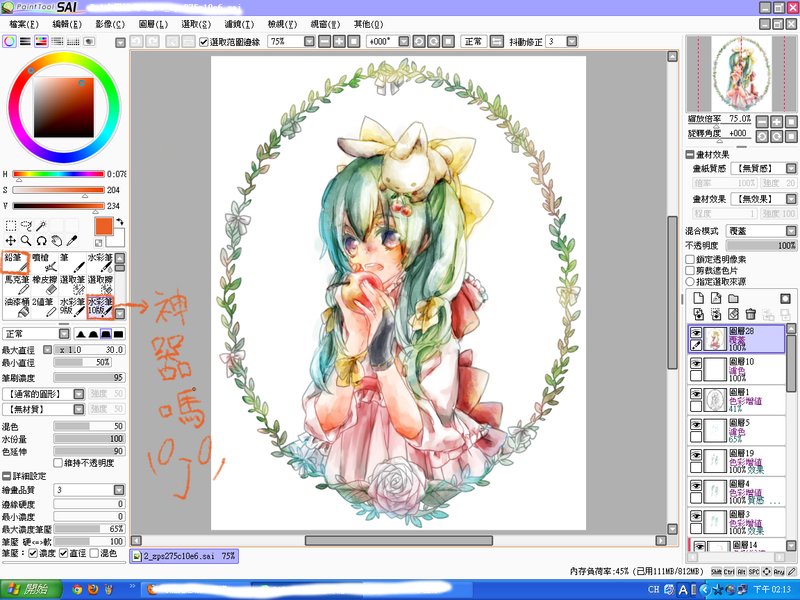
Task: Open the 繪畫品質 quality dropdown
Action: pyautogui.click(x=118, y=490)
